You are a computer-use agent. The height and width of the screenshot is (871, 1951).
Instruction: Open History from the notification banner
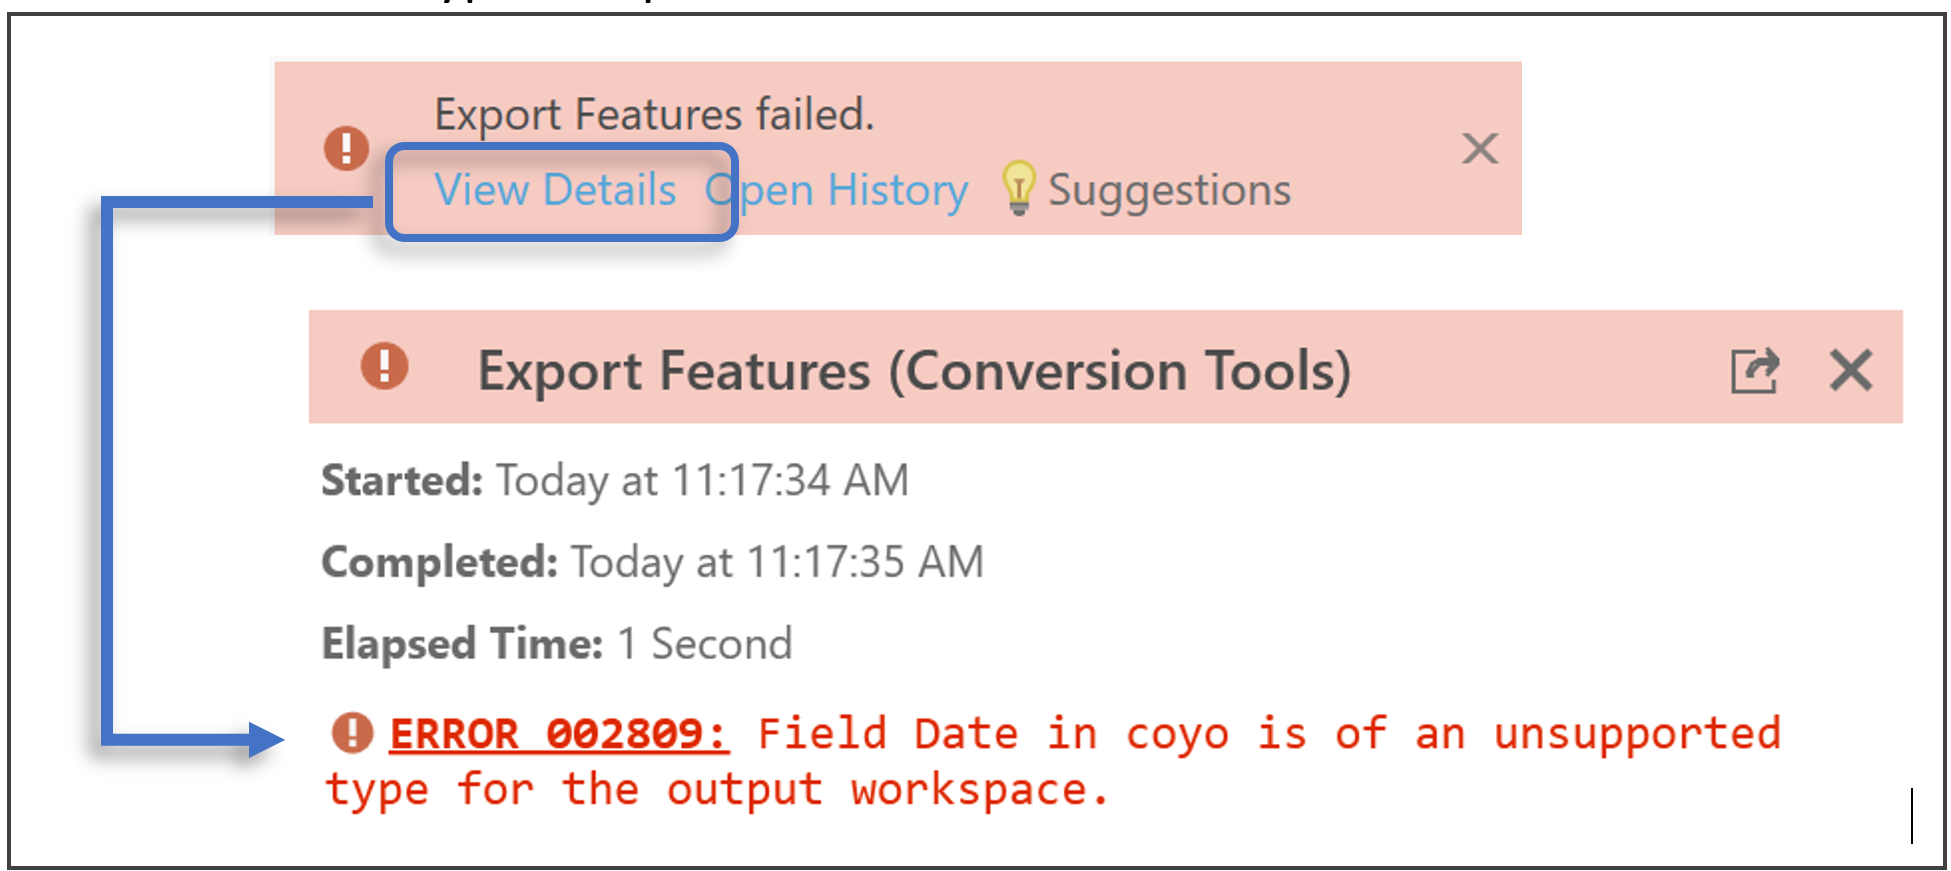click(838, 190)
